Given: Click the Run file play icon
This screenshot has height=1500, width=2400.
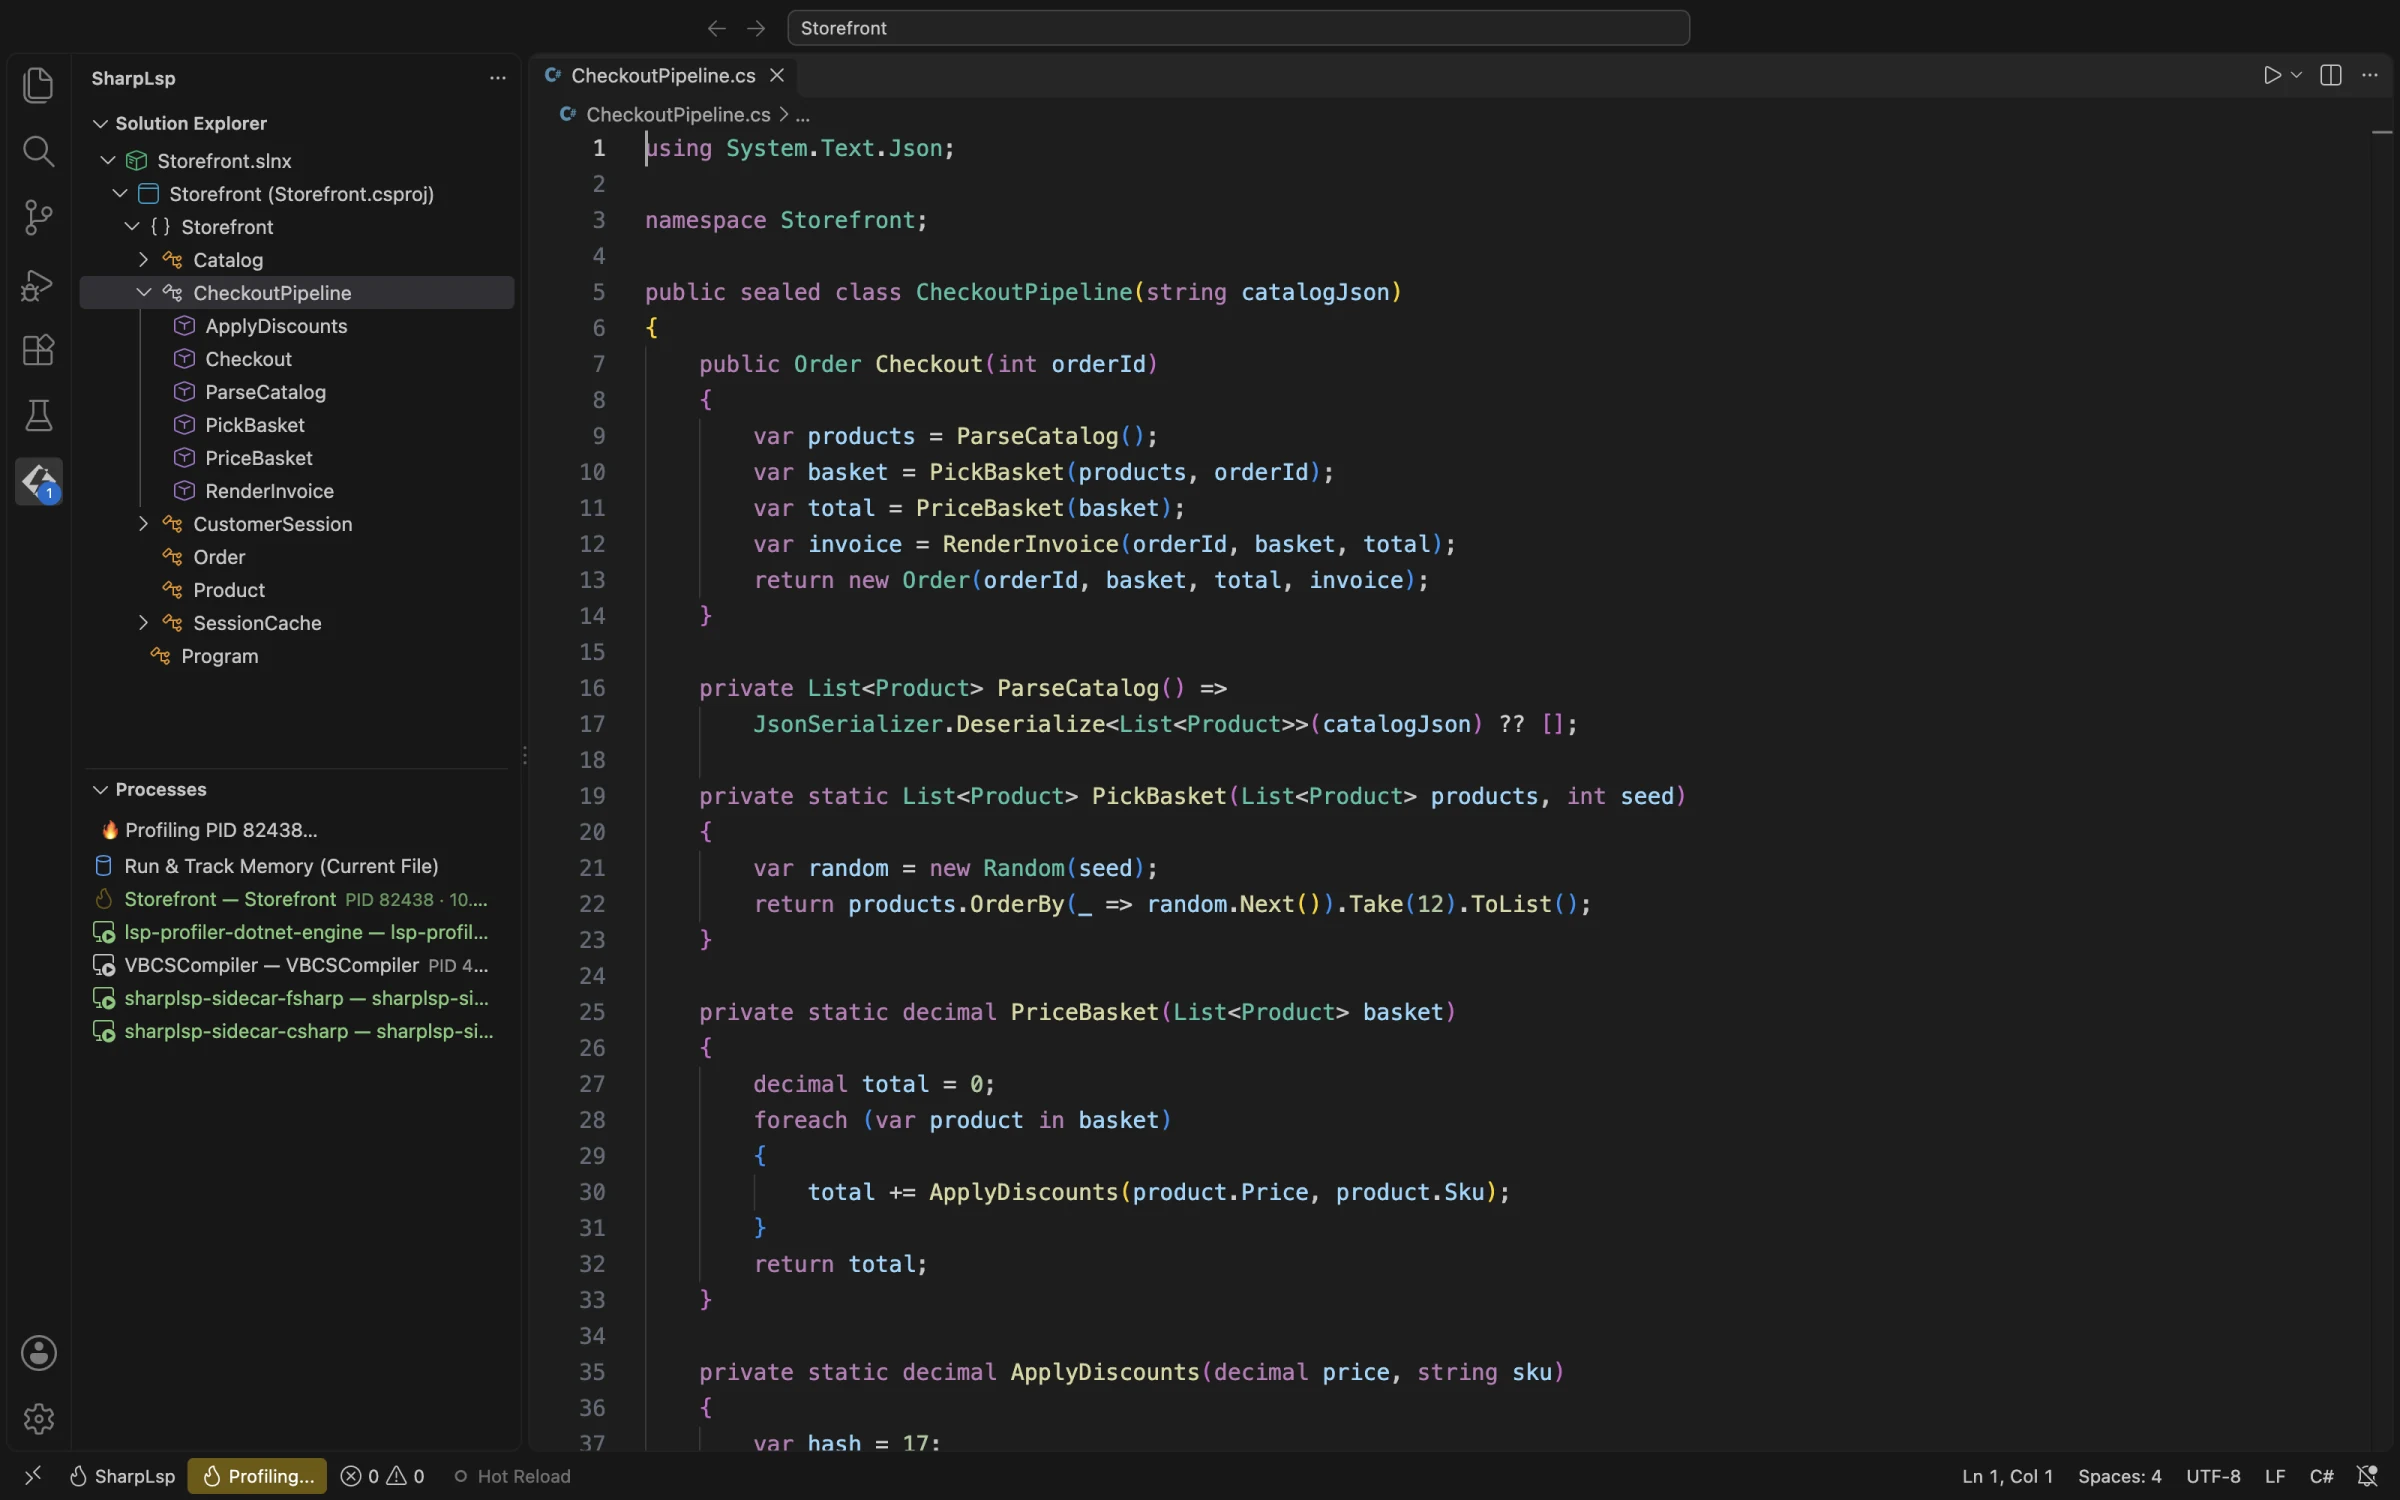Looking at the screenshot, I should click(x=2272, y=76).
